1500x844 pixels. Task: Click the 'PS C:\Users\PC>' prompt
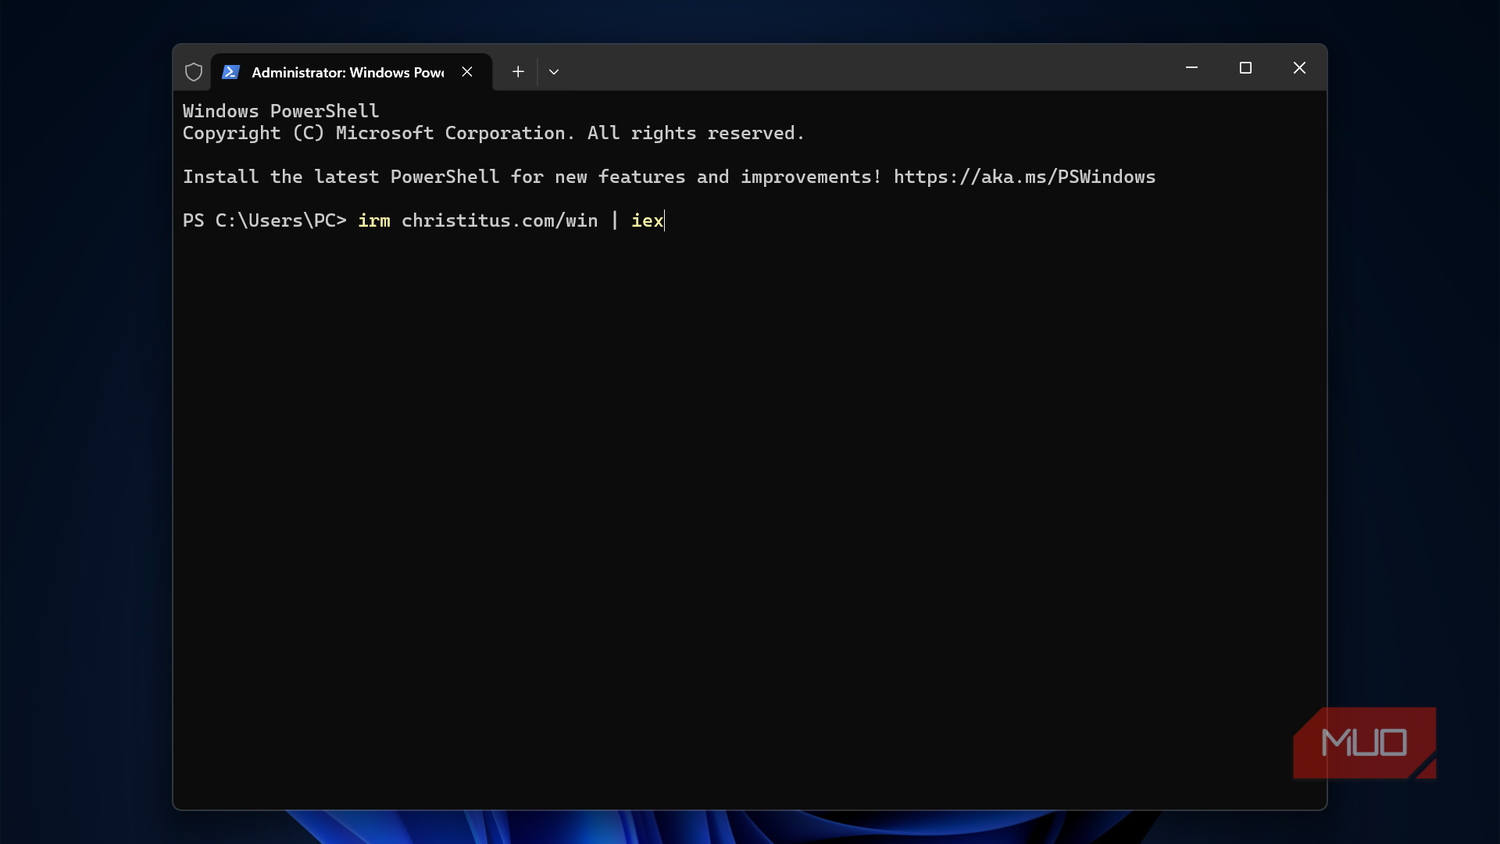[x=265, y=221]
